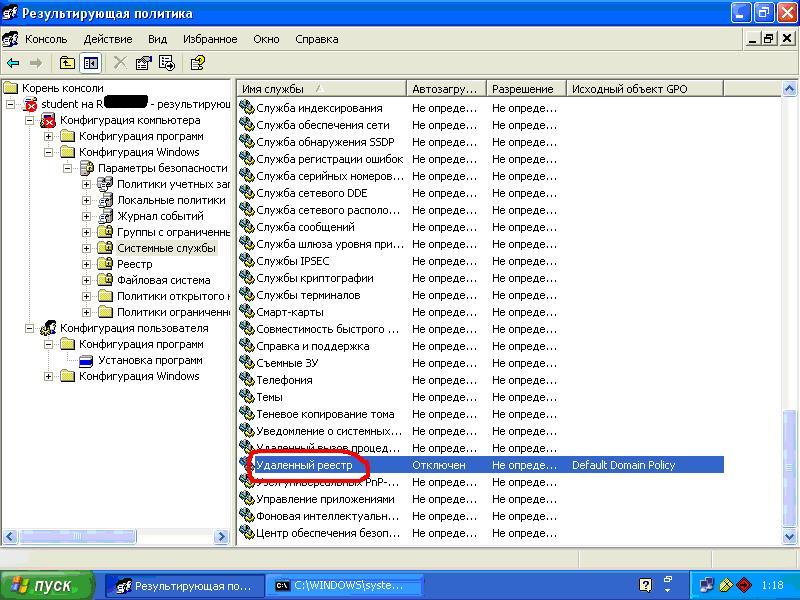
Task: Select Группы с ограниченным доступом tree item
Action: point(173,232)
